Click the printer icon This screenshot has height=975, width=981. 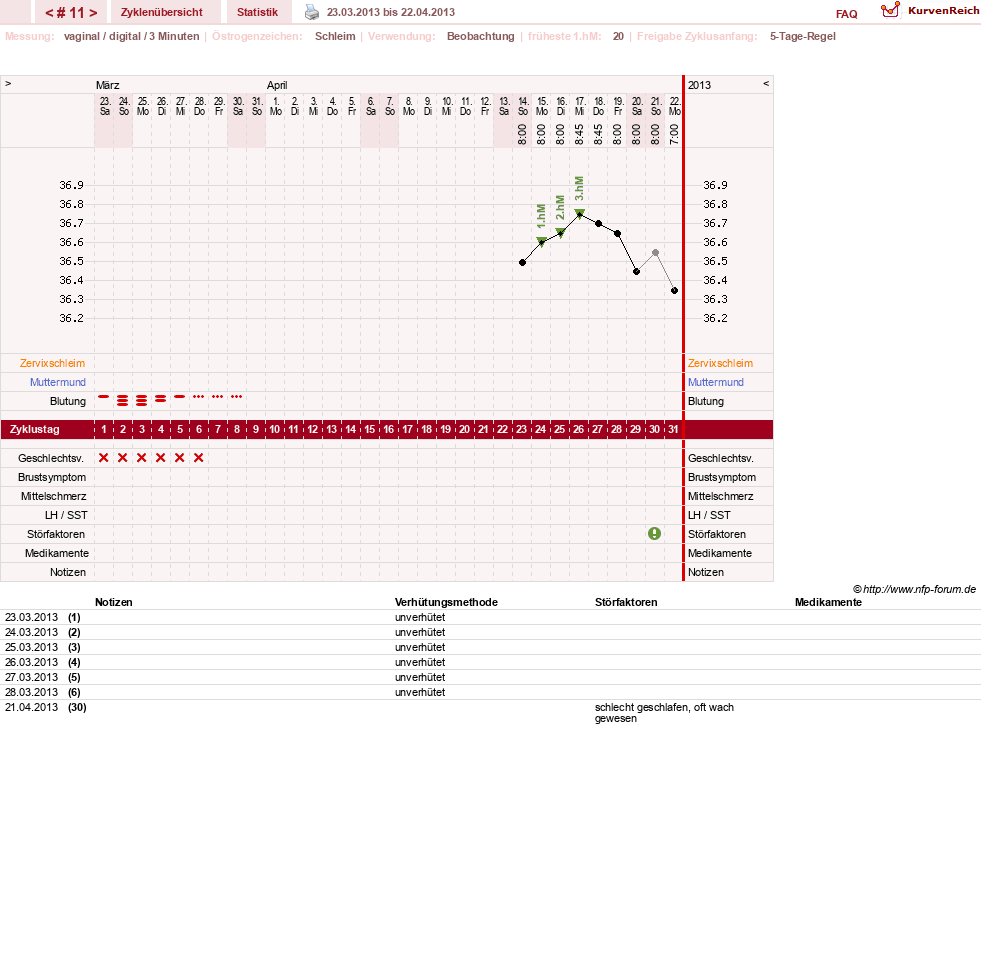312,12
